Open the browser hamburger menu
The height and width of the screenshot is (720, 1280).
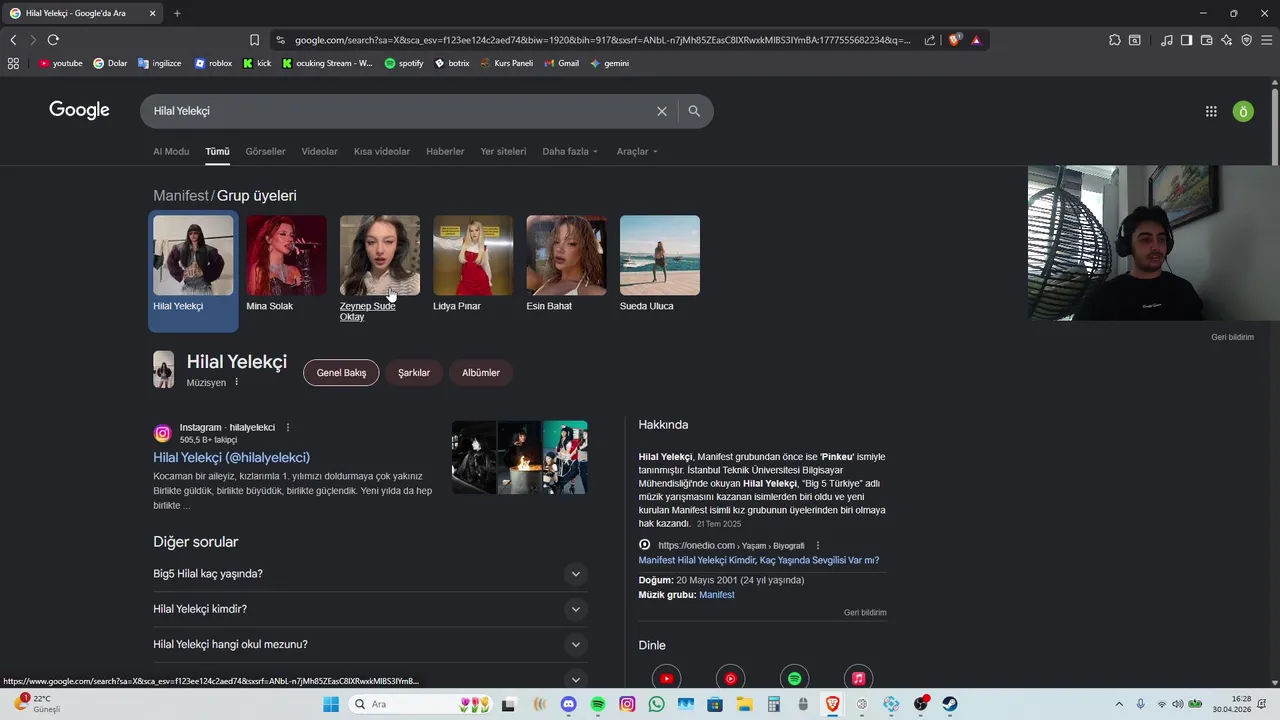pos(1267,40)
